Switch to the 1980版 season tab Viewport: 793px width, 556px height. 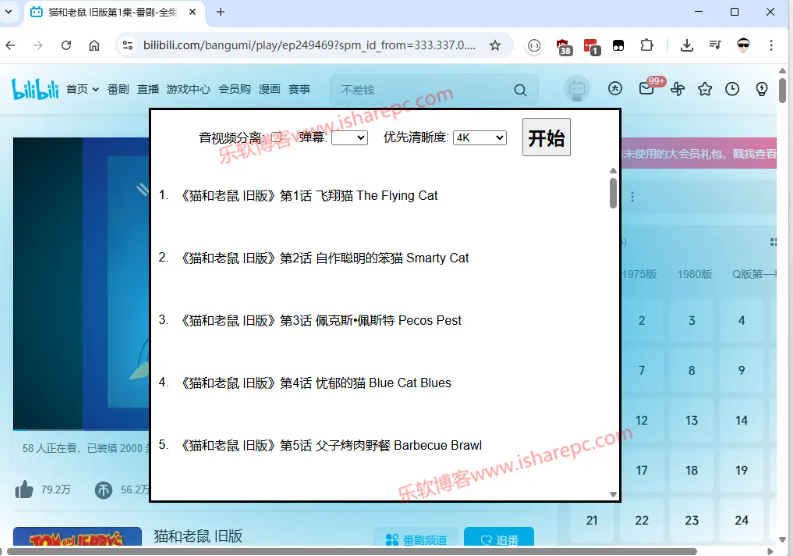(694, 274)
